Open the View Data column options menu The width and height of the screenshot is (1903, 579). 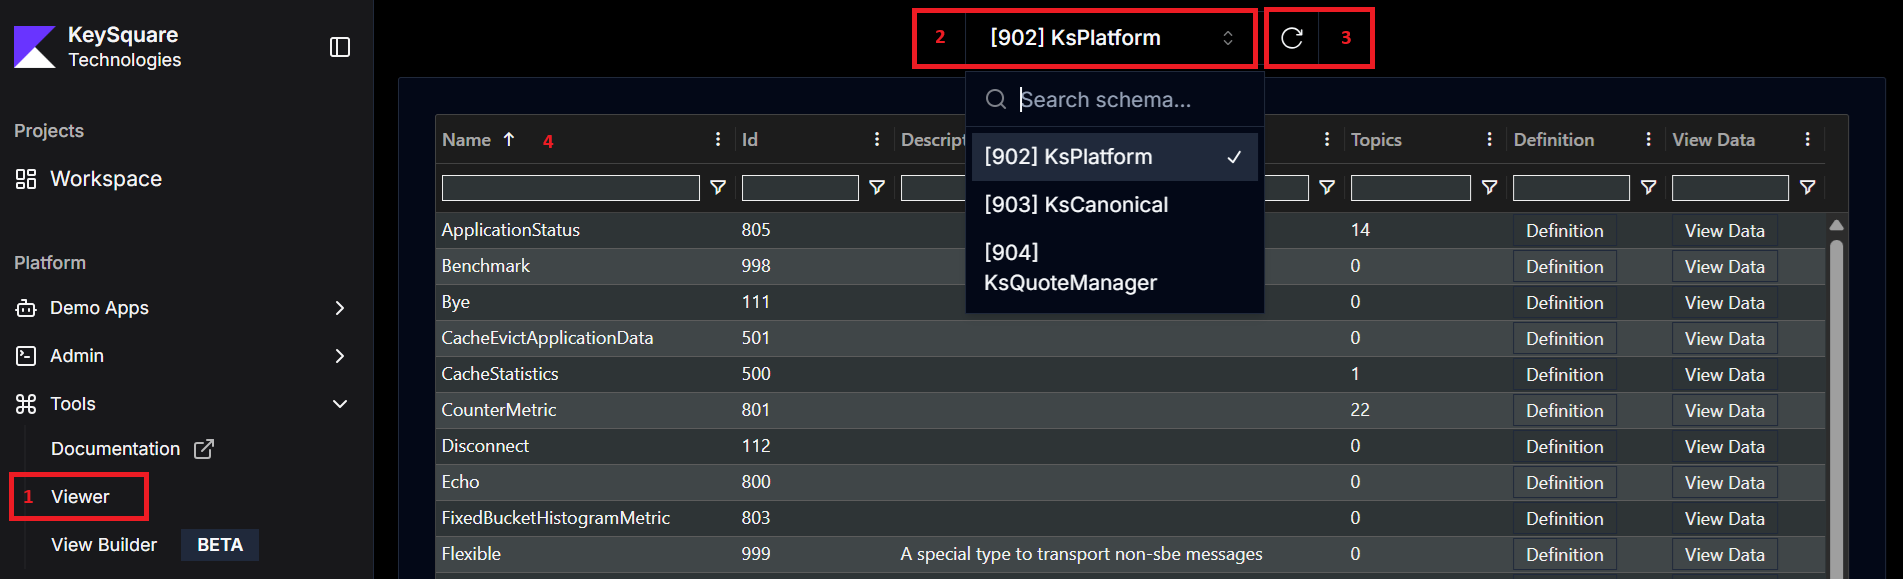tap(1807, 140)
